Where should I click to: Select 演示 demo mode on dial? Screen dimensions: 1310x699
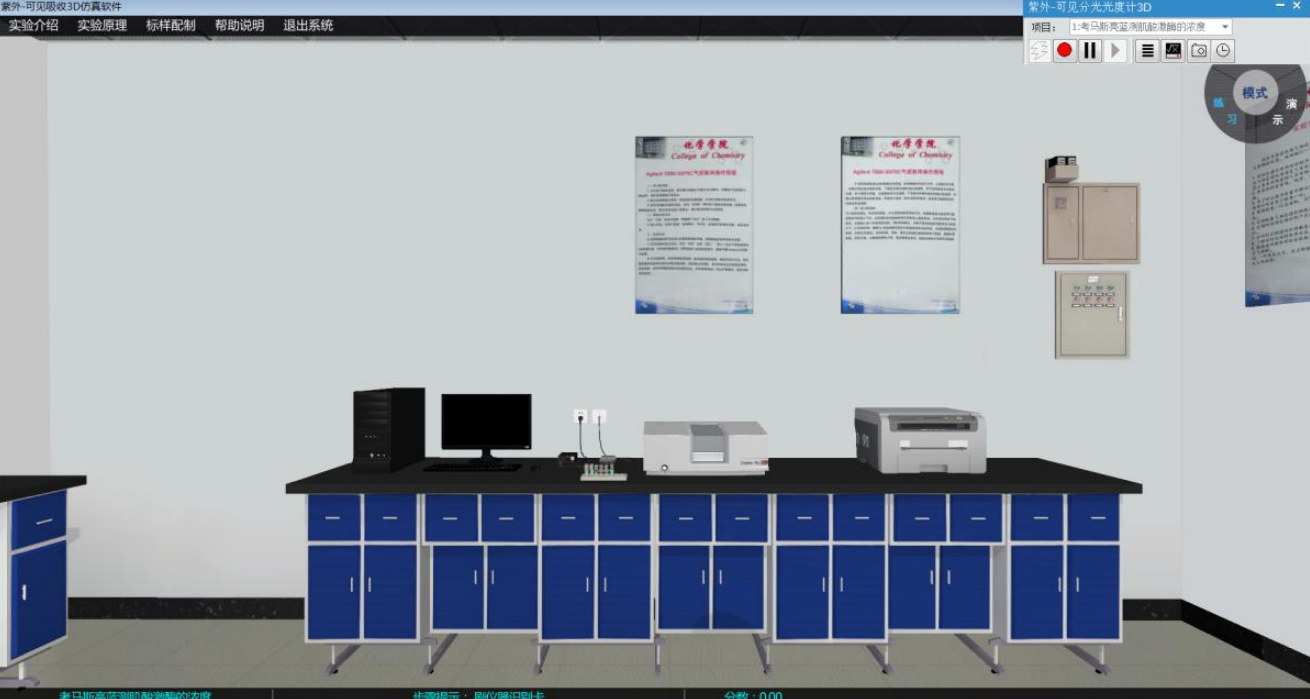[x=1284, y=111]
